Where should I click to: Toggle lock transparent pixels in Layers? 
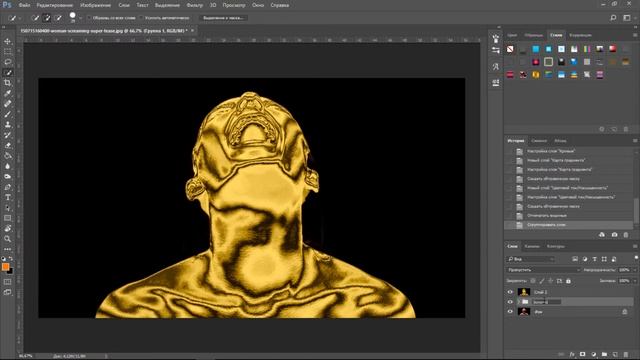point(533,281)
